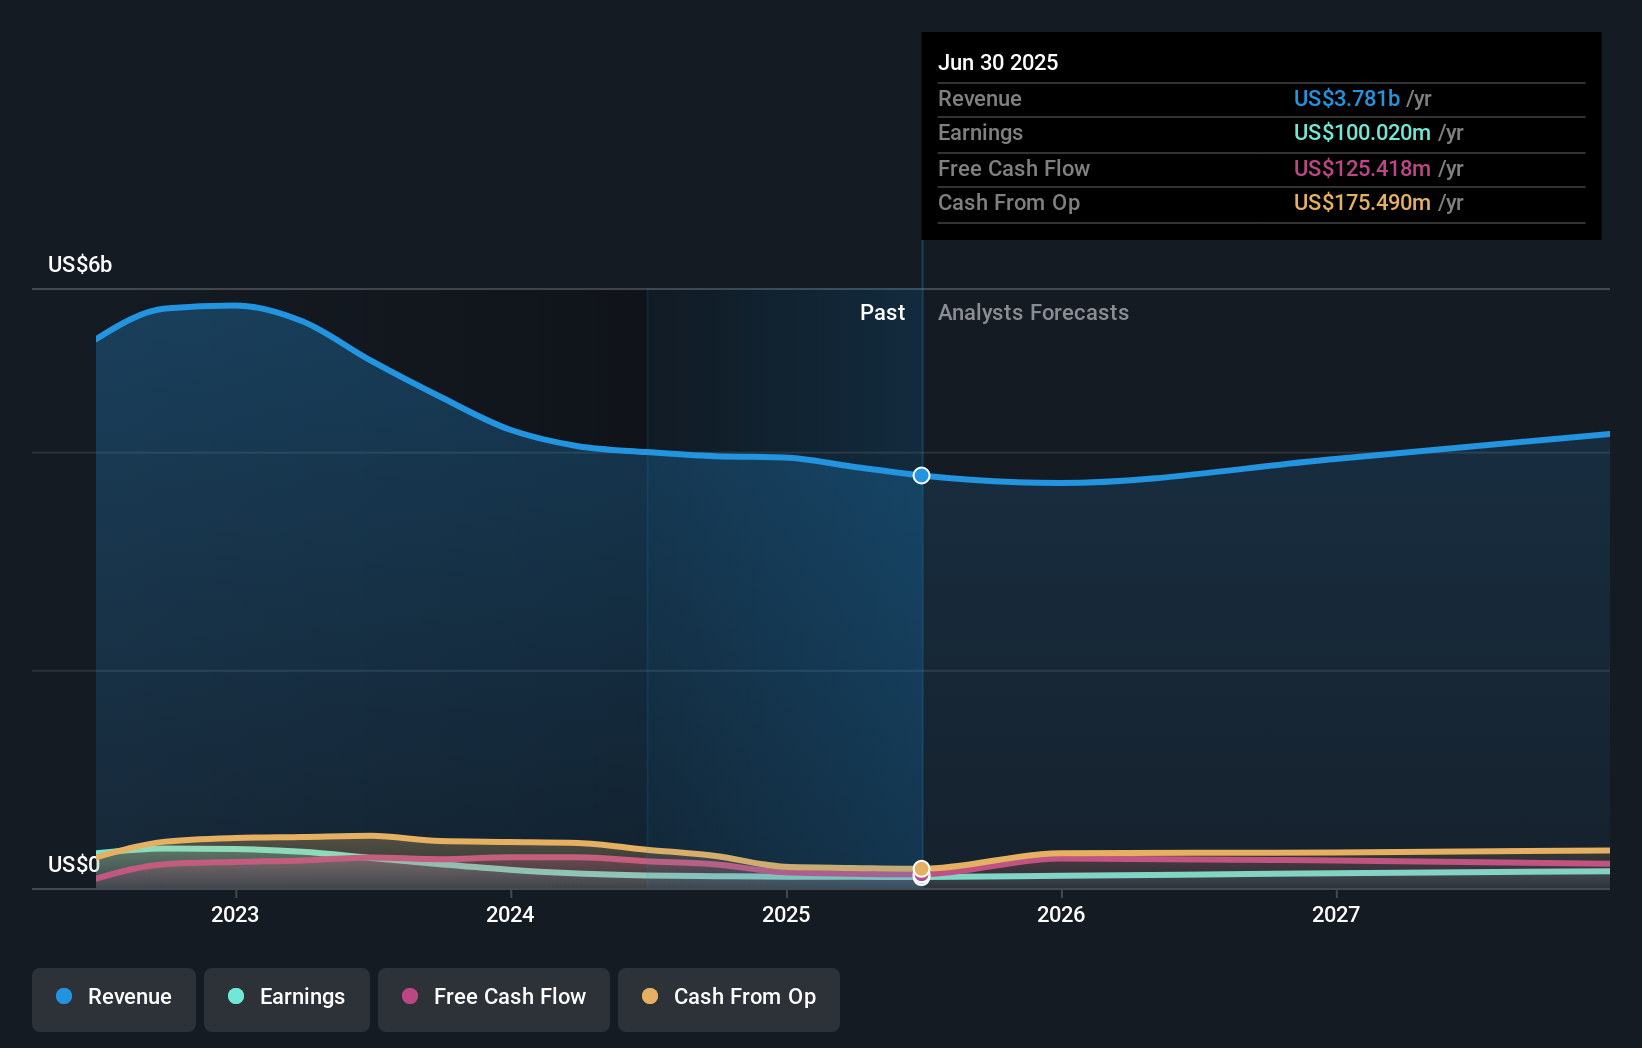
Task: Click the Cash From Op label in tooltip
Action: (x=1009, y=202)
